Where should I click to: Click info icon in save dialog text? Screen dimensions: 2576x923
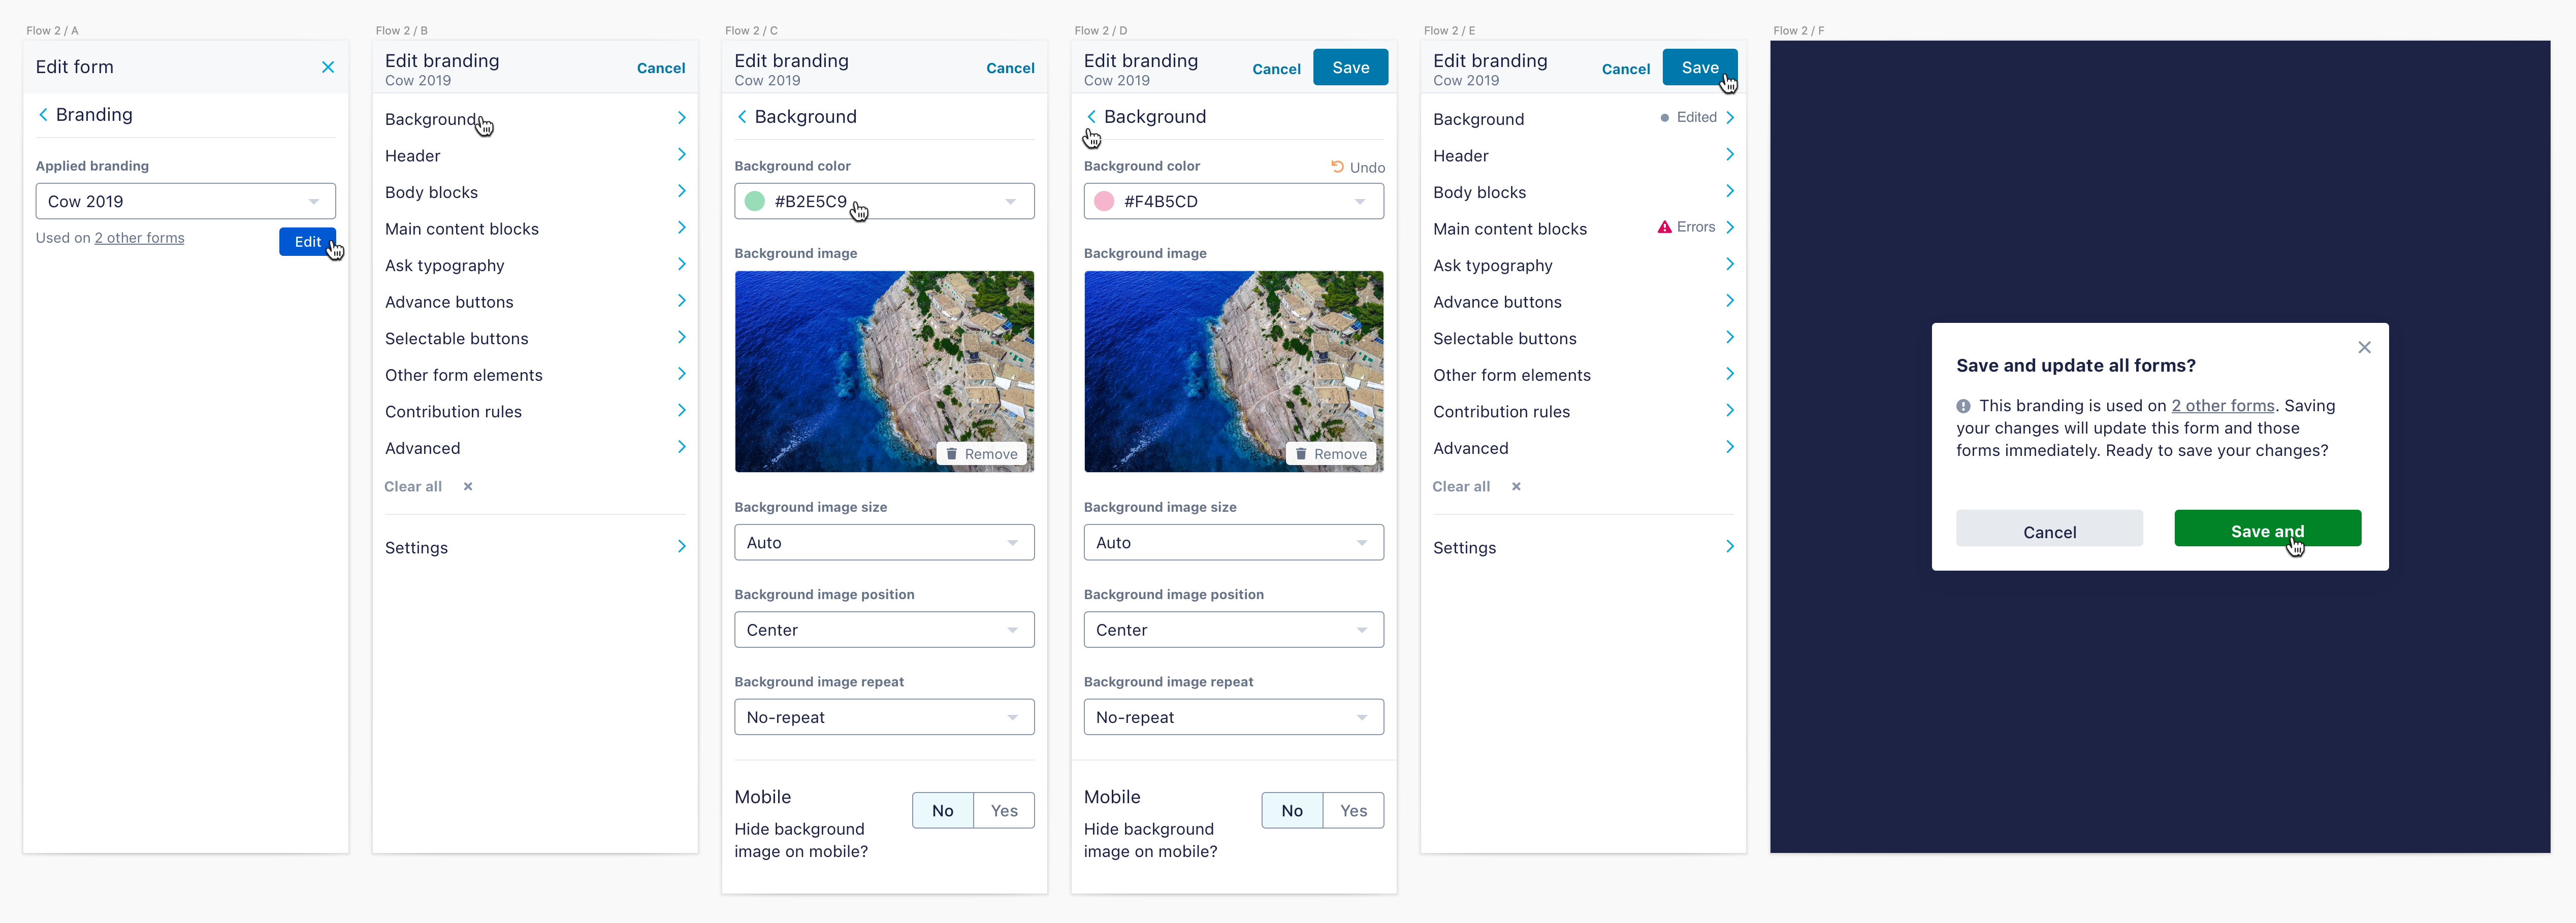(1964, 406)
